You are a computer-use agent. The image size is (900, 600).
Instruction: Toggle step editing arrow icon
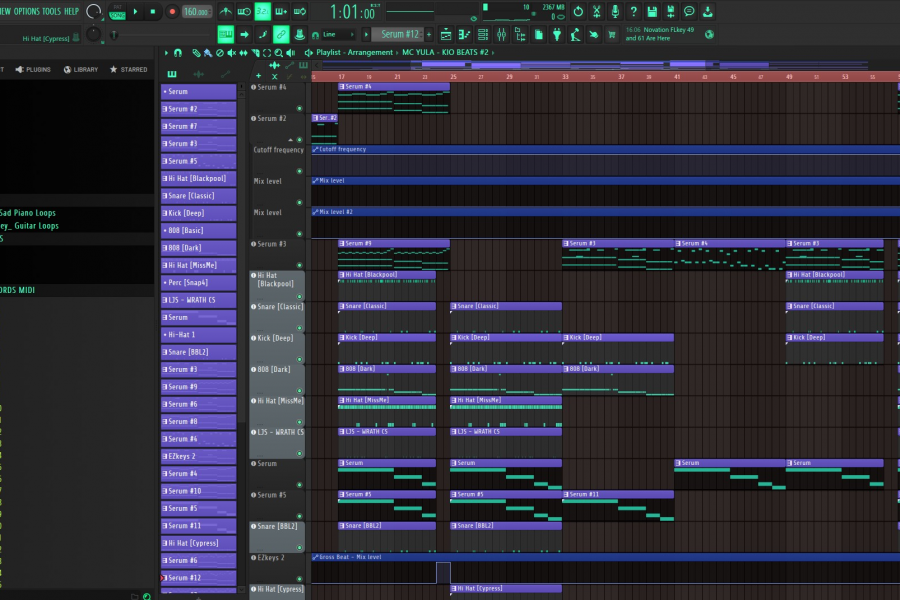(244, 34)
